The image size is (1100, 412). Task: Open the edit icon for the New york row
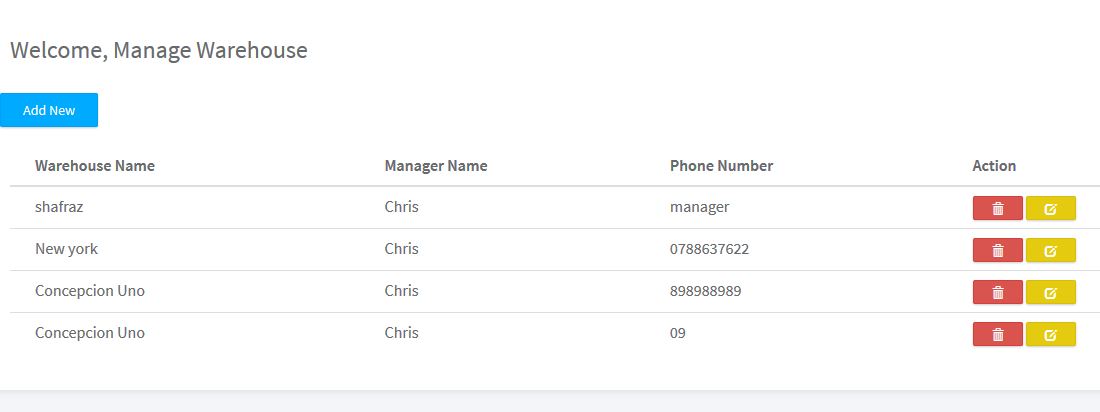pyautogui.click(x=1051, y=250)
